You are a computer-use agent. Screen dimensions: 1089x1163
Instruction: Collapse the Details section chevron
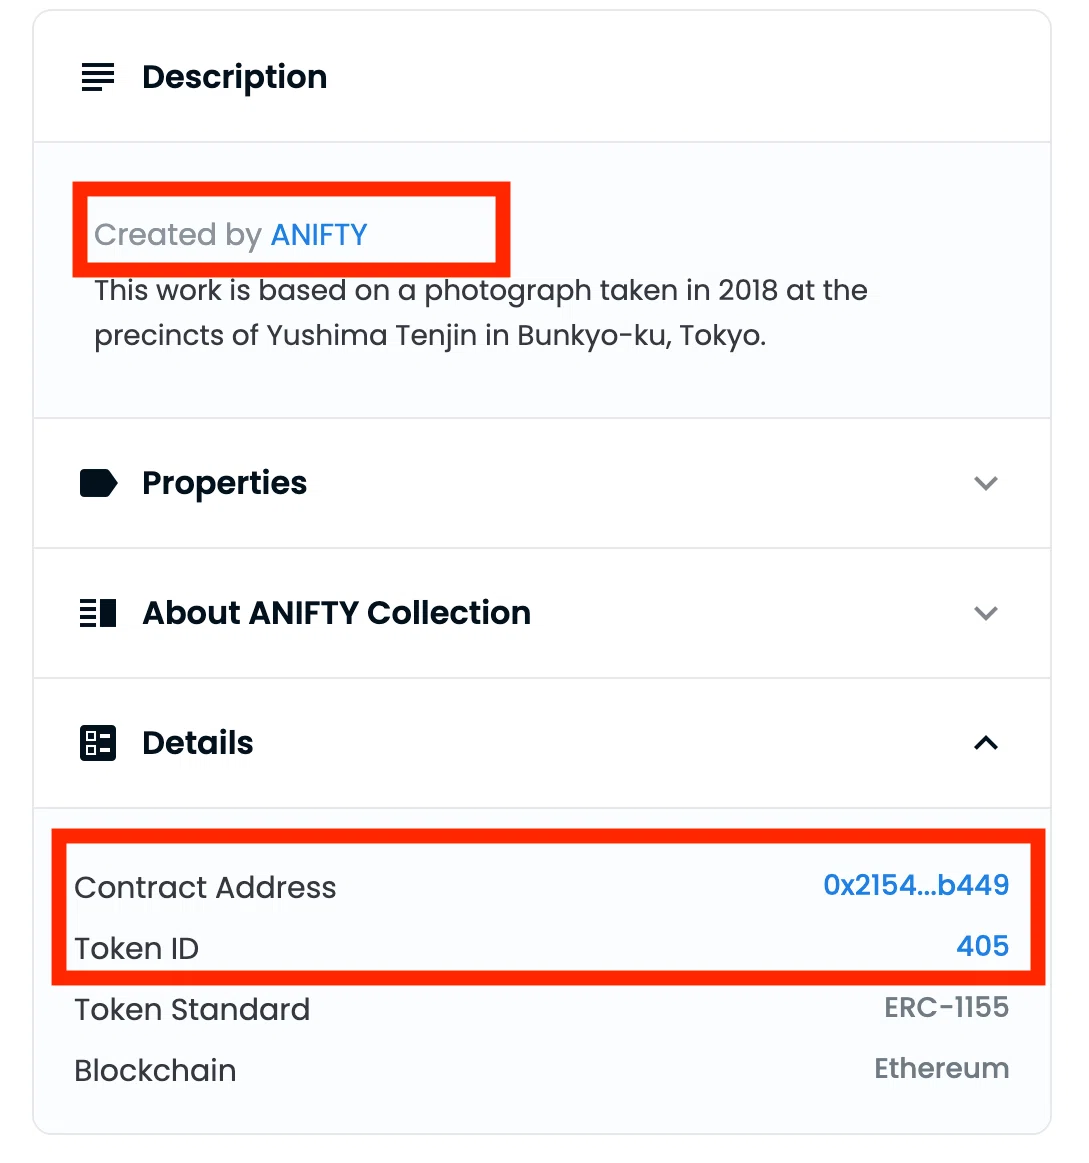tap(985, 742)
